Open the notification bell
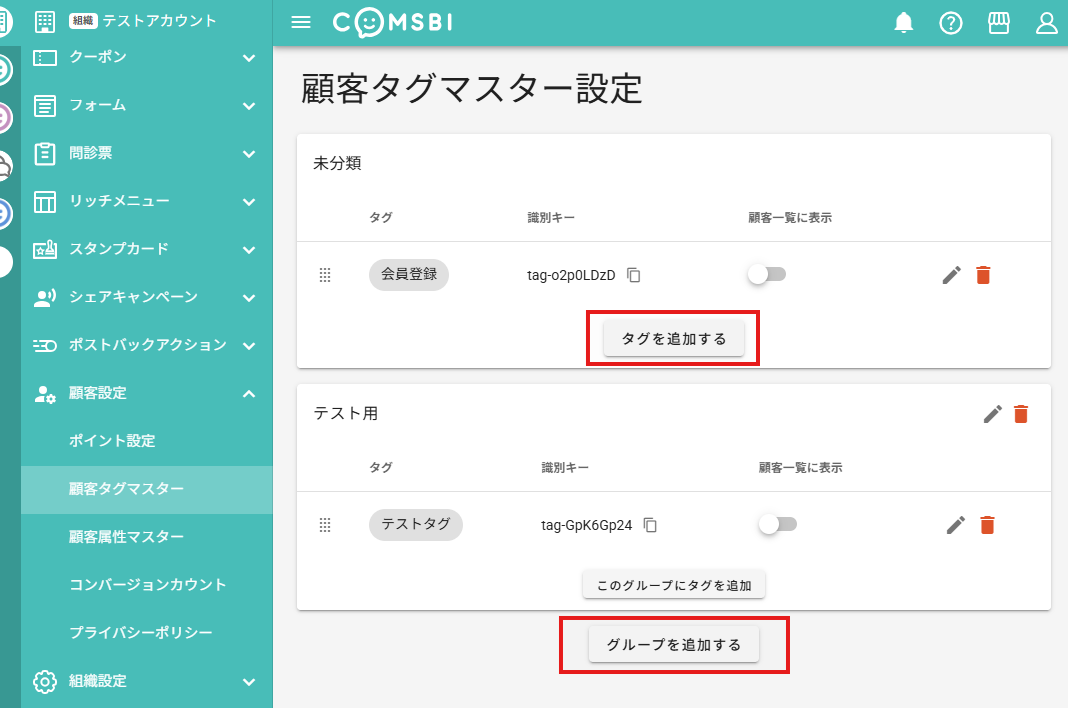Viewport: 1068px width, 708px height. (x=903, y=22)
